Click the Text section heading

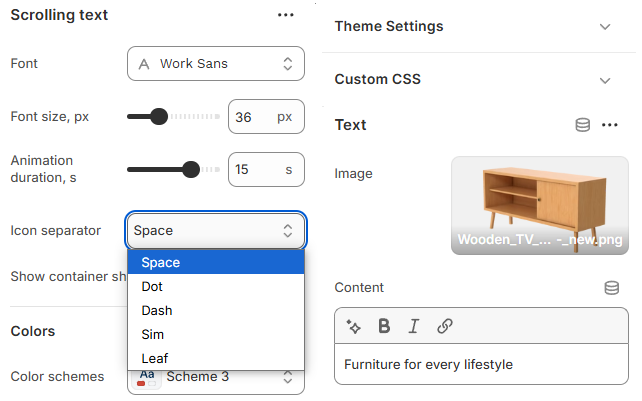tap(350, 125)
